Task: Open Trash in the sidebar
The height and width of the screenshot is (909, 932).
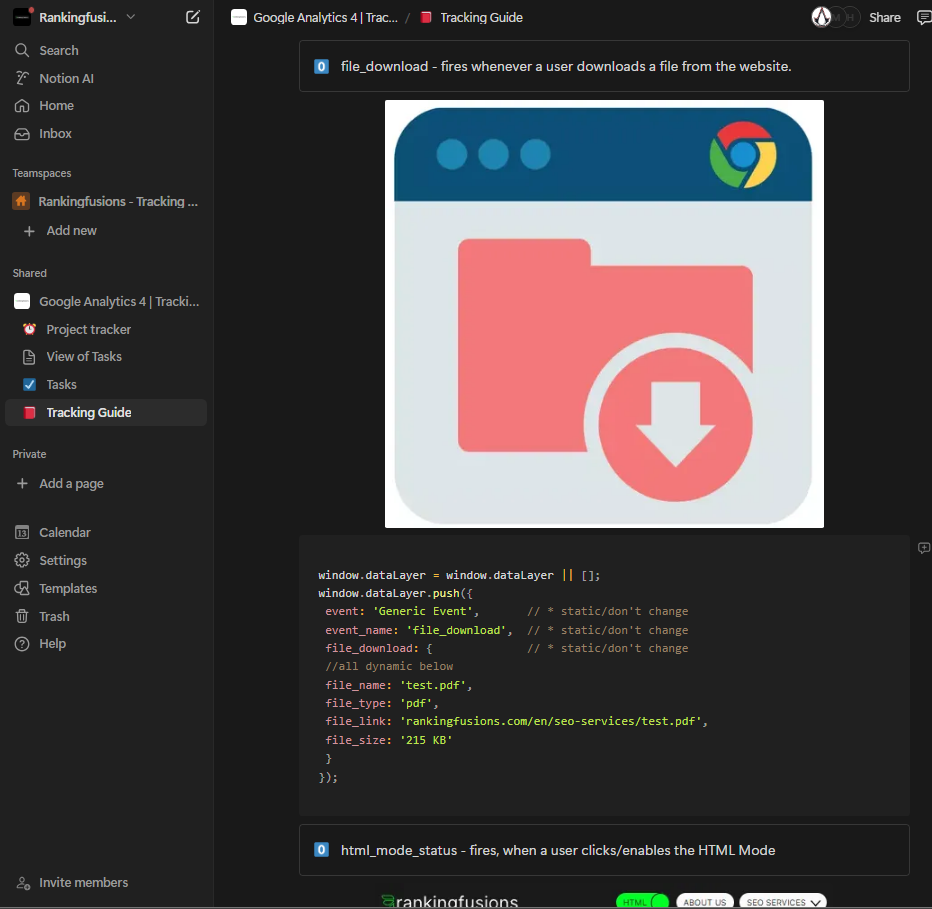Action: (x=54, y=617)
